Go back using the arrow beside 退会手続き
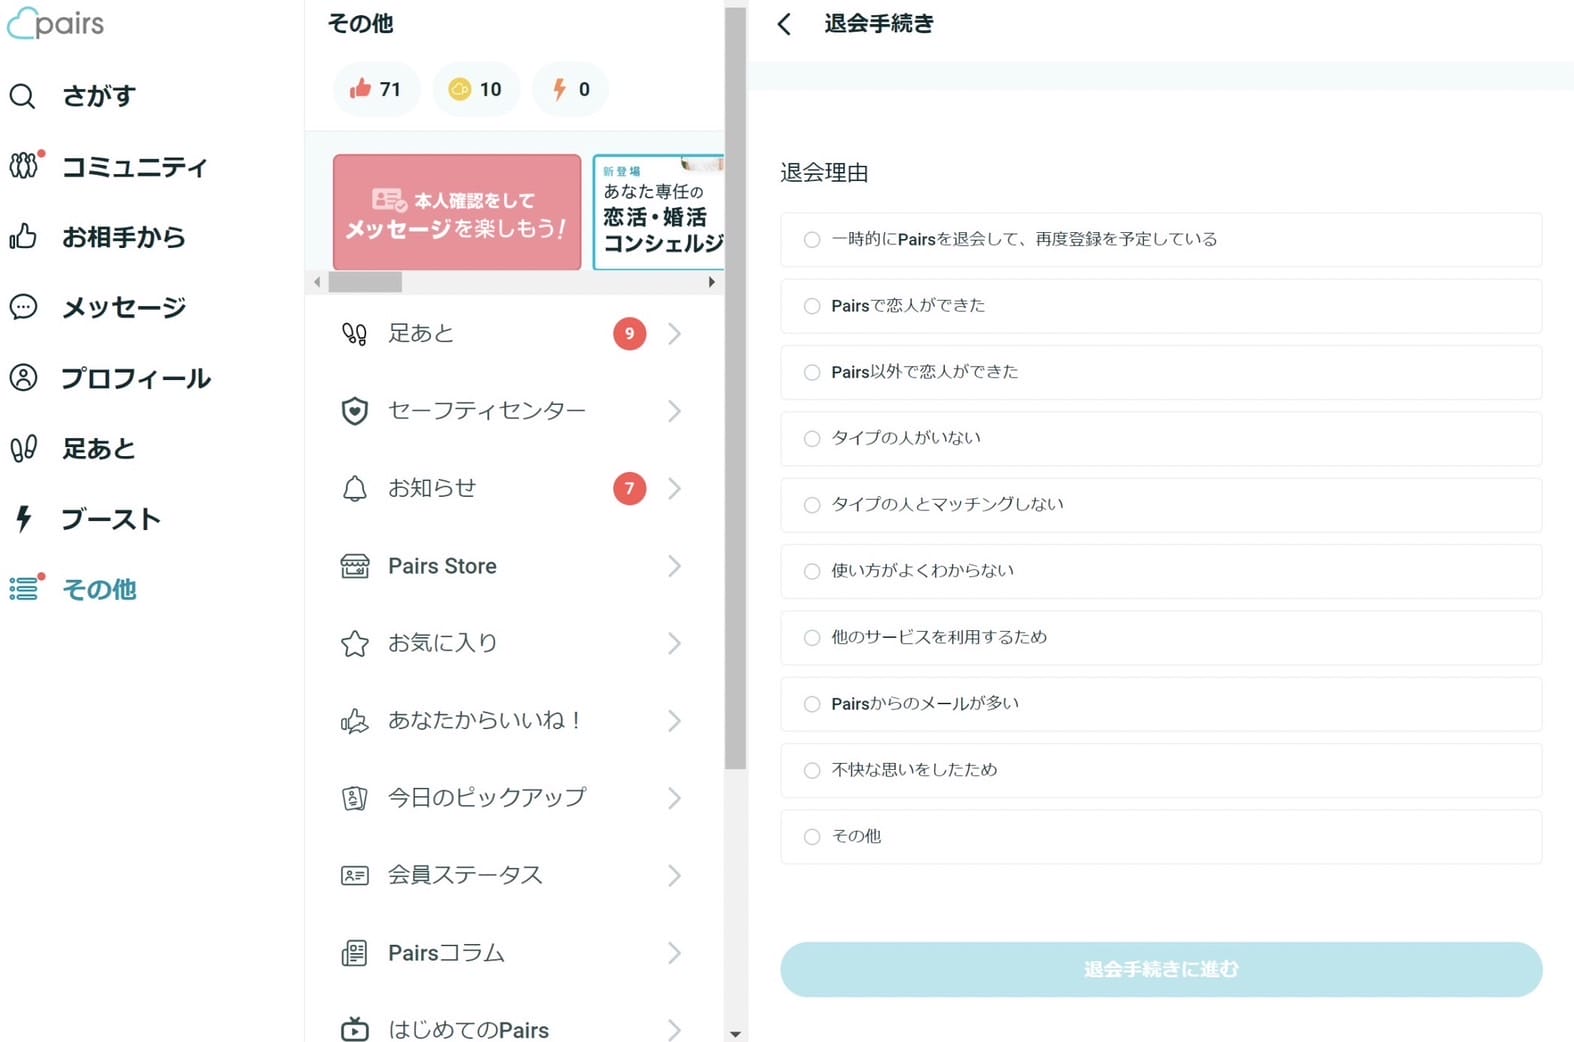The height and width of the screenshot is (1042, 1574). tap(785, 24)
